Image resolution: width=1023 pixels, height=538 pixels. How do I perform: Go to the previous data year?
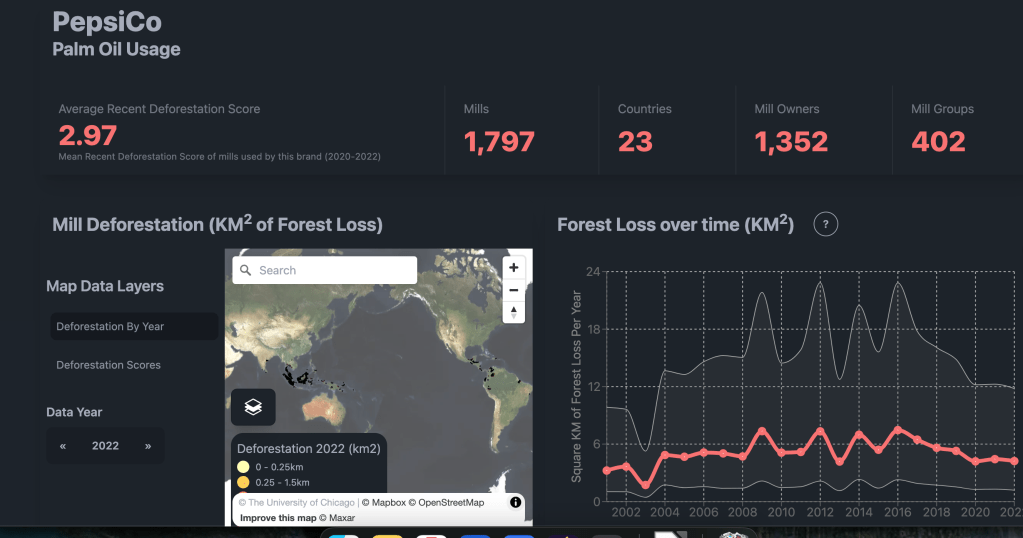click(63, 446)
